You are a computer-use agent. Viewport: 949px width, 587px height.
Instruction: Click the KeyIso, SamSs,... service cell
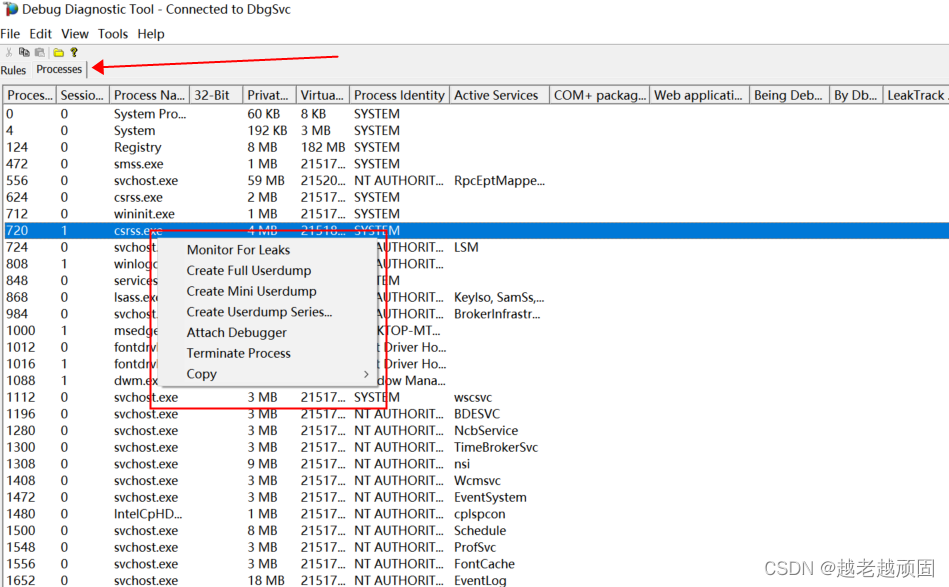coord(499,297)
